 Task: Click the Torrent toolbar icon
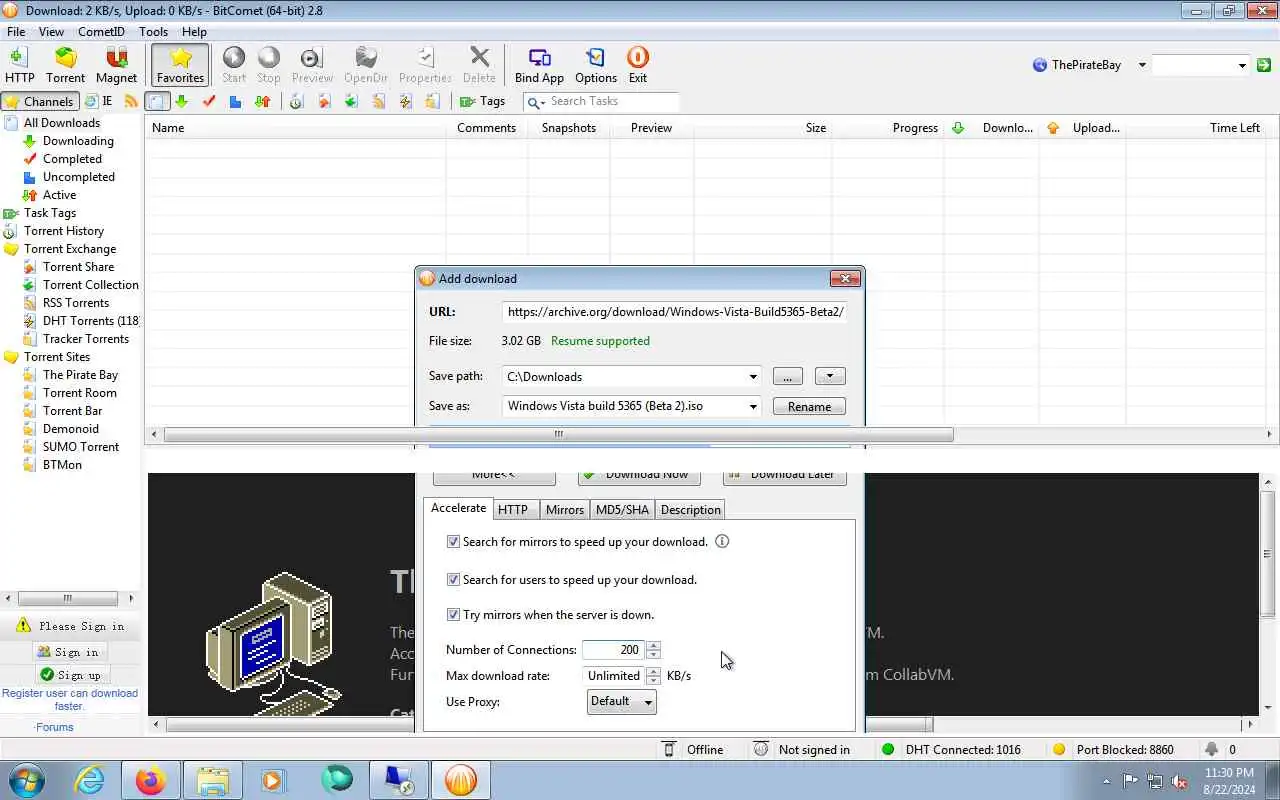(65, 65)
